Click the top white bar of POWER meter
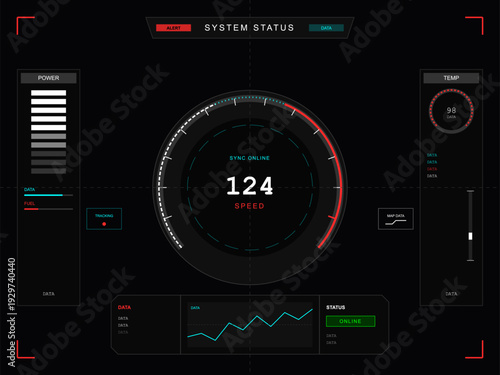The image size is (500, 375). (49, 93)
